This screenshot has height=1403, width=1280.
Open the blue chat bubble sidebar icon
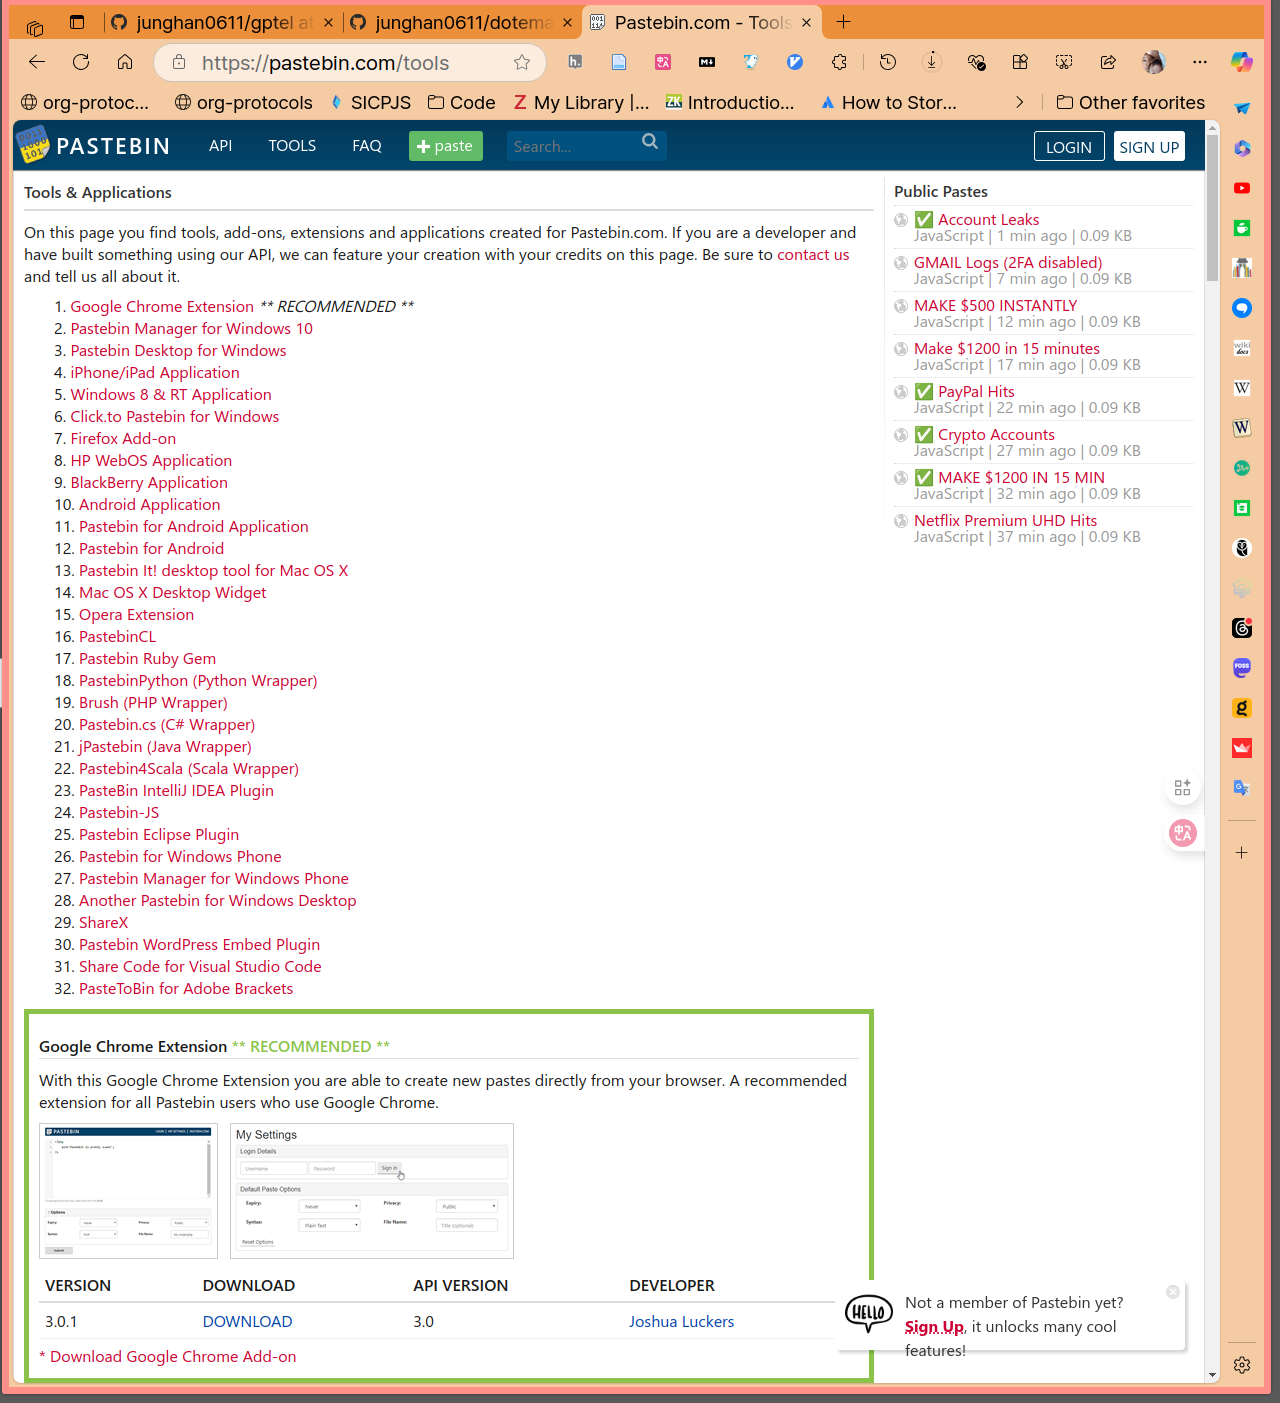[1242, 308]
